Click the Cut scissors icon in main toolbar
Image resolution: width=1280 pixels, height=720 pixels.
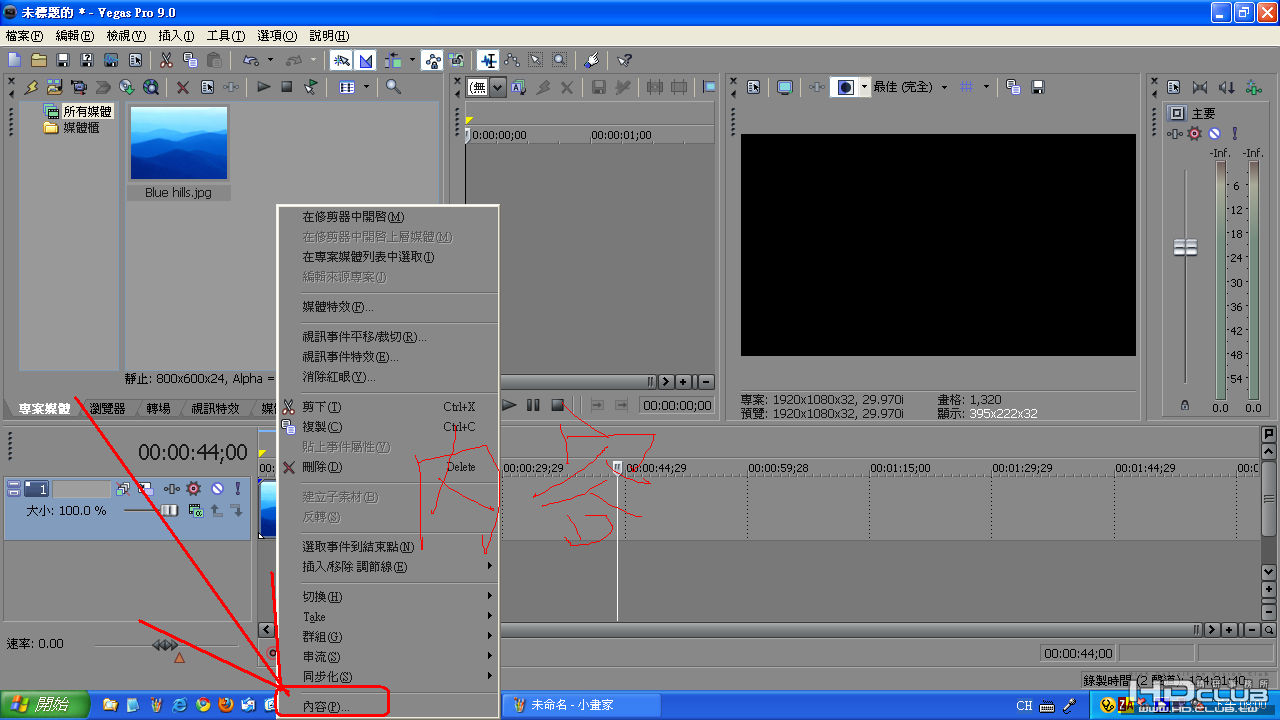(x=166, y=60)
